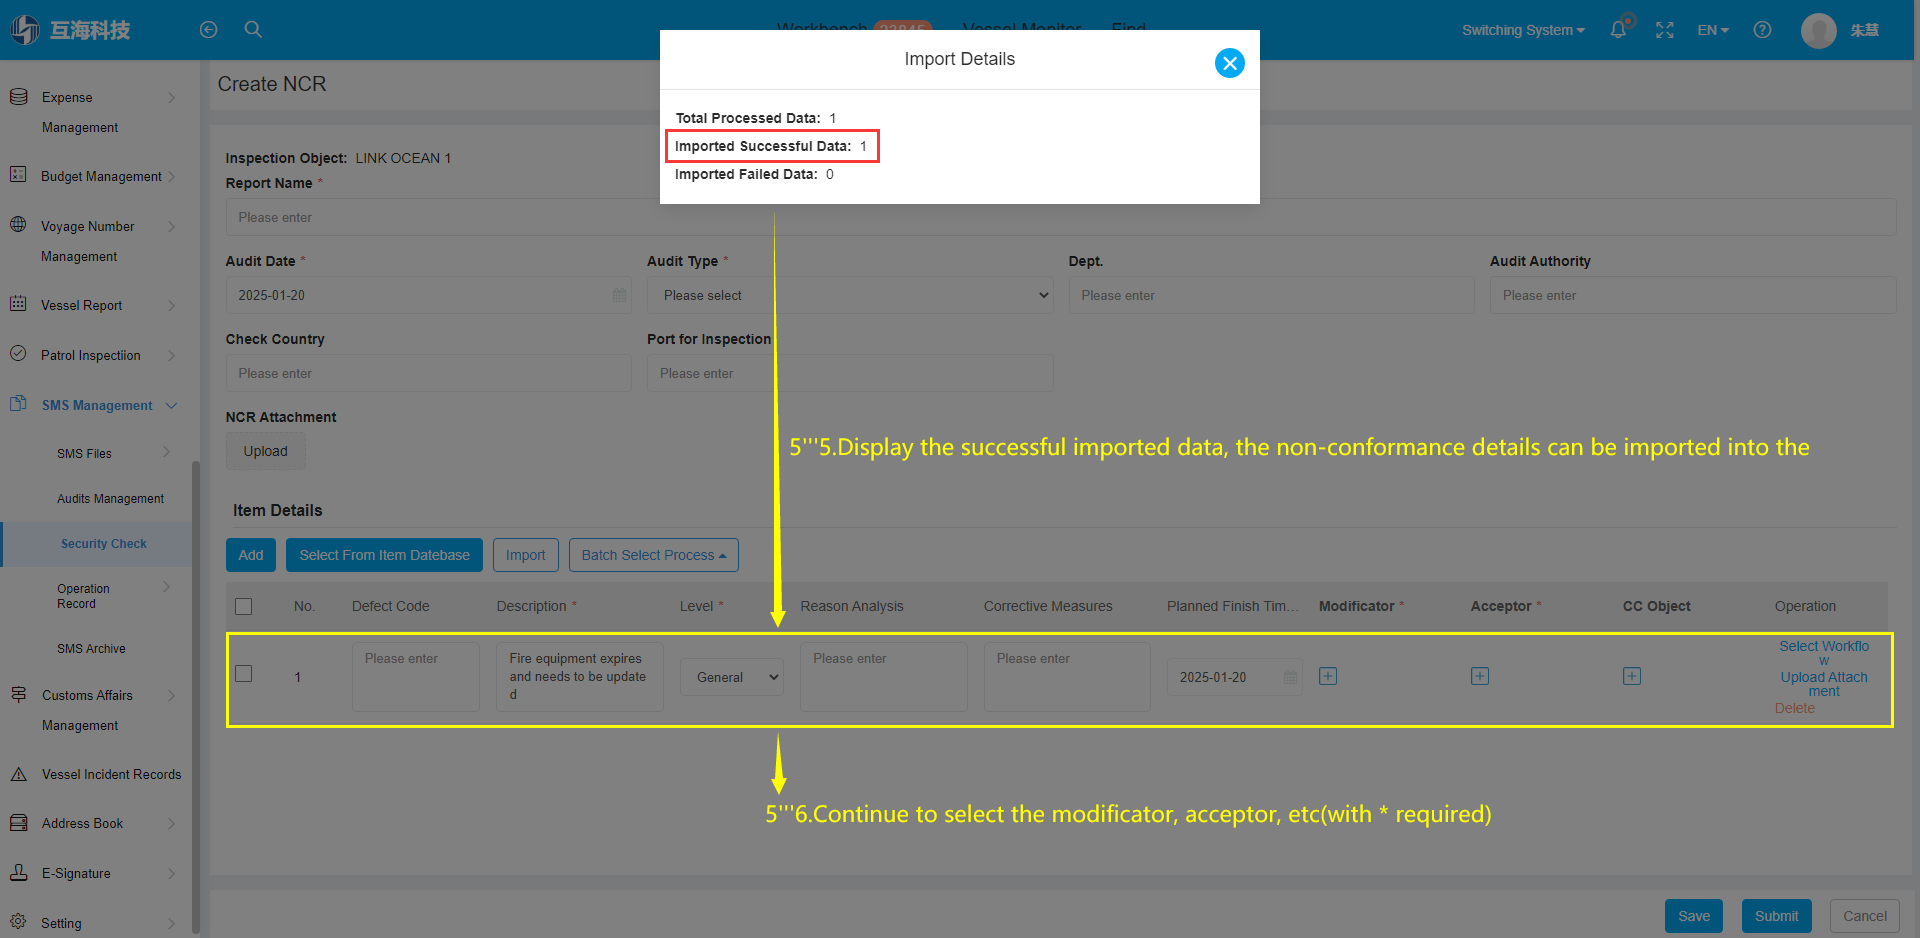Expand Operation Record submenu
Image resolution: width=1920 pixels, height=938 pixels.
coord(167,587)
